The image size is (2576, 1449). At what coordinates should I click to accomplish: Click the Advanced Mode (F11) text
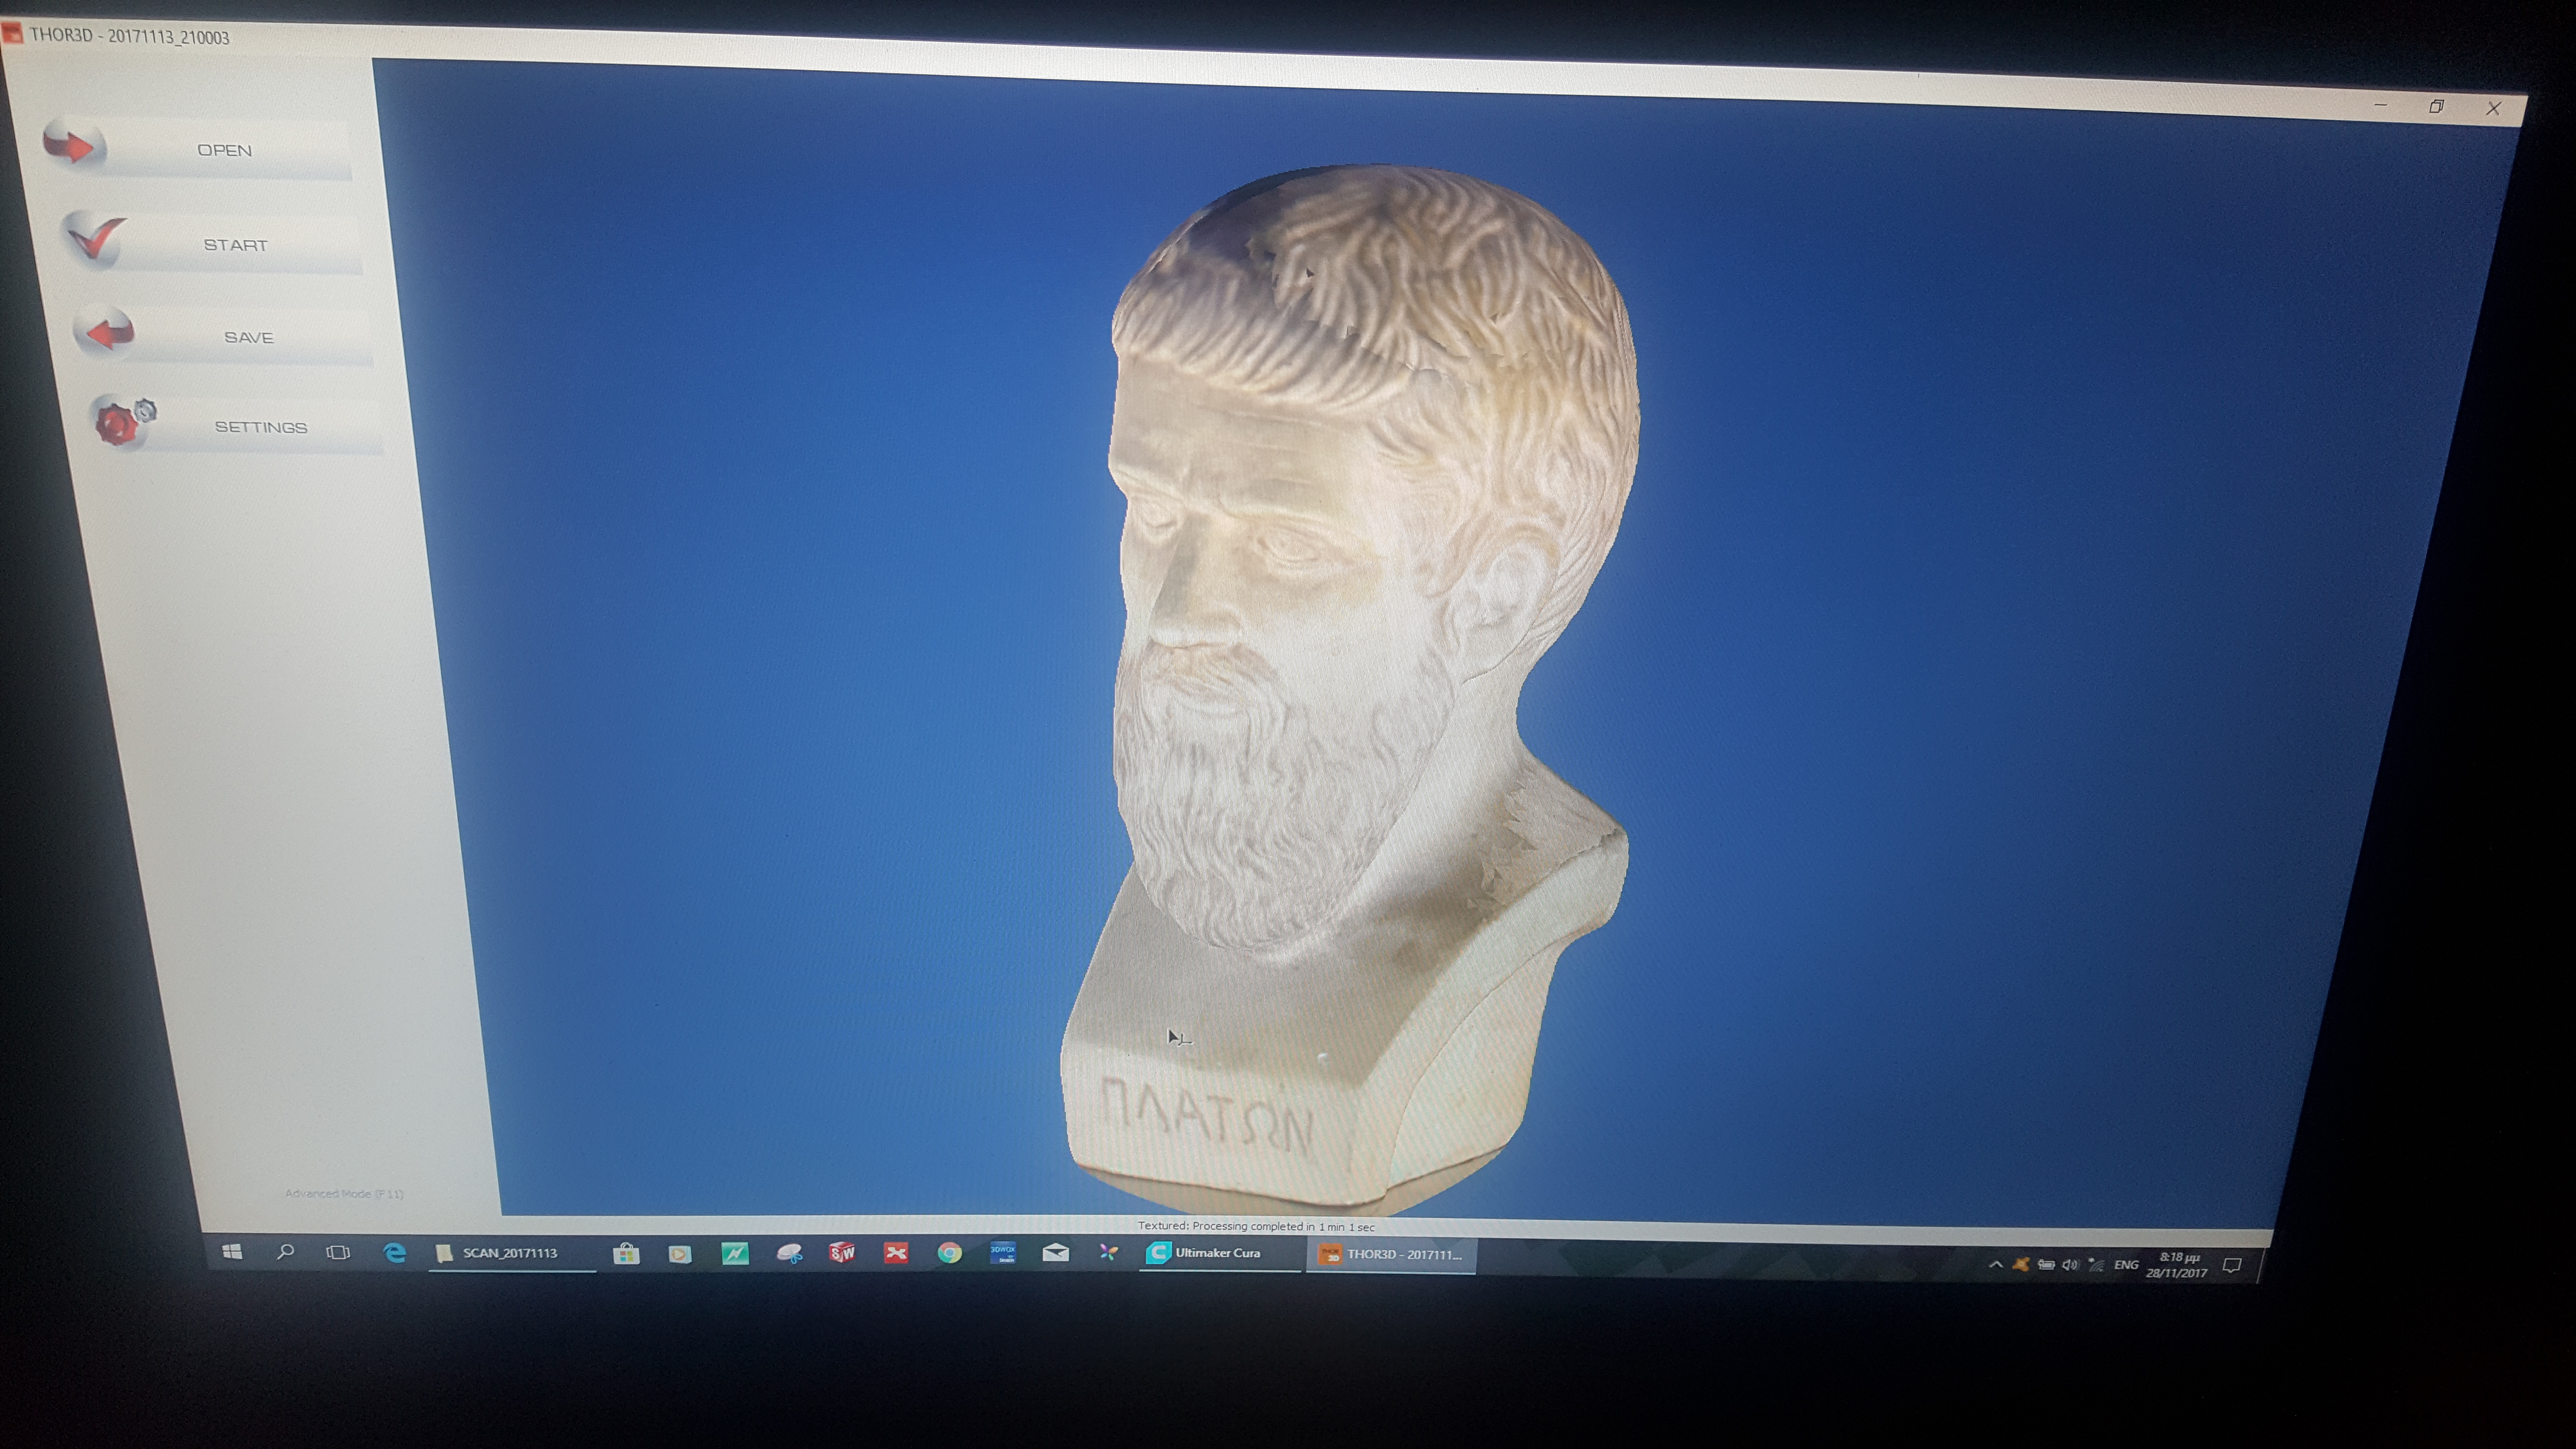pyautogui.click(x=344, y=1194)
